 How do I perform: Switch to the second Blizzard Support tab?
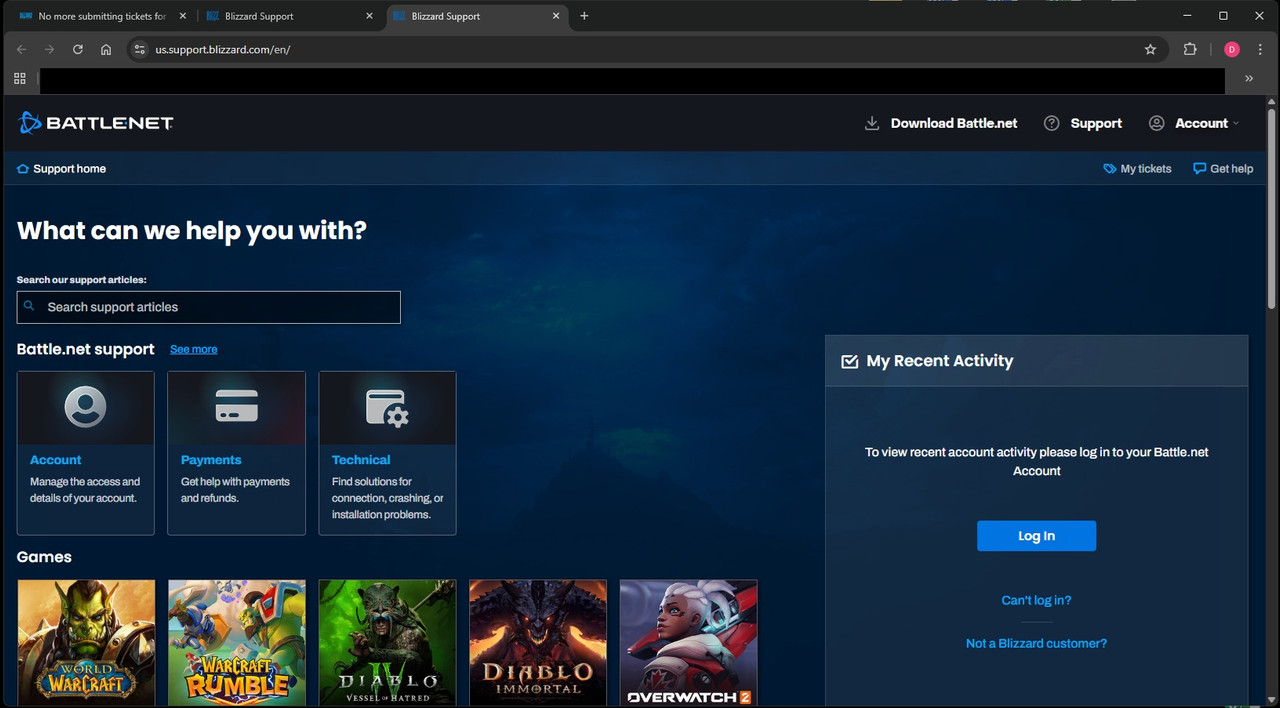click(289, 16)
